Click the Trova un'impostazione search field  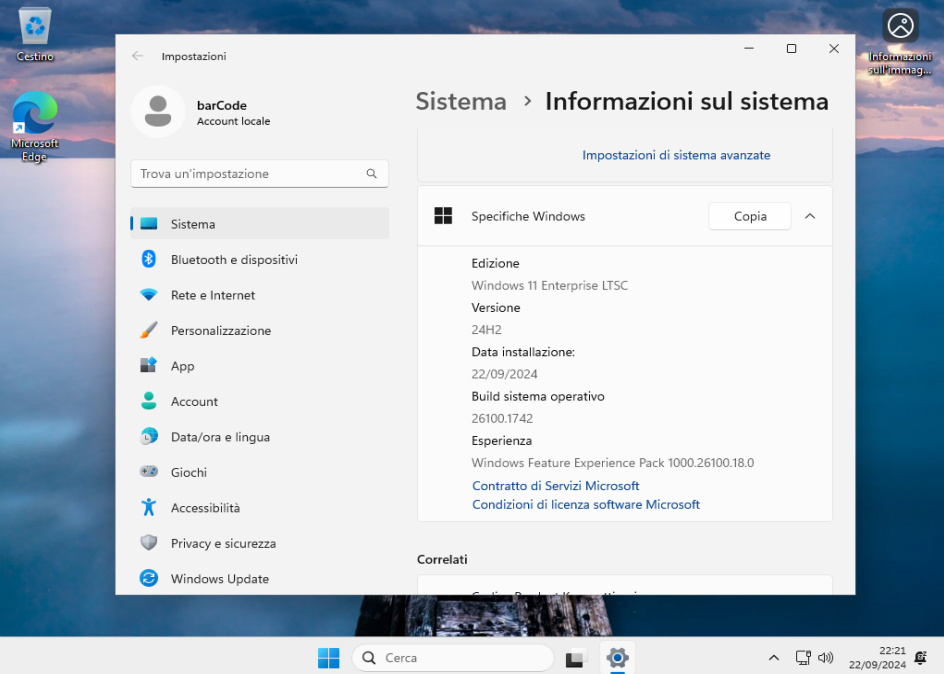(259, 173)
